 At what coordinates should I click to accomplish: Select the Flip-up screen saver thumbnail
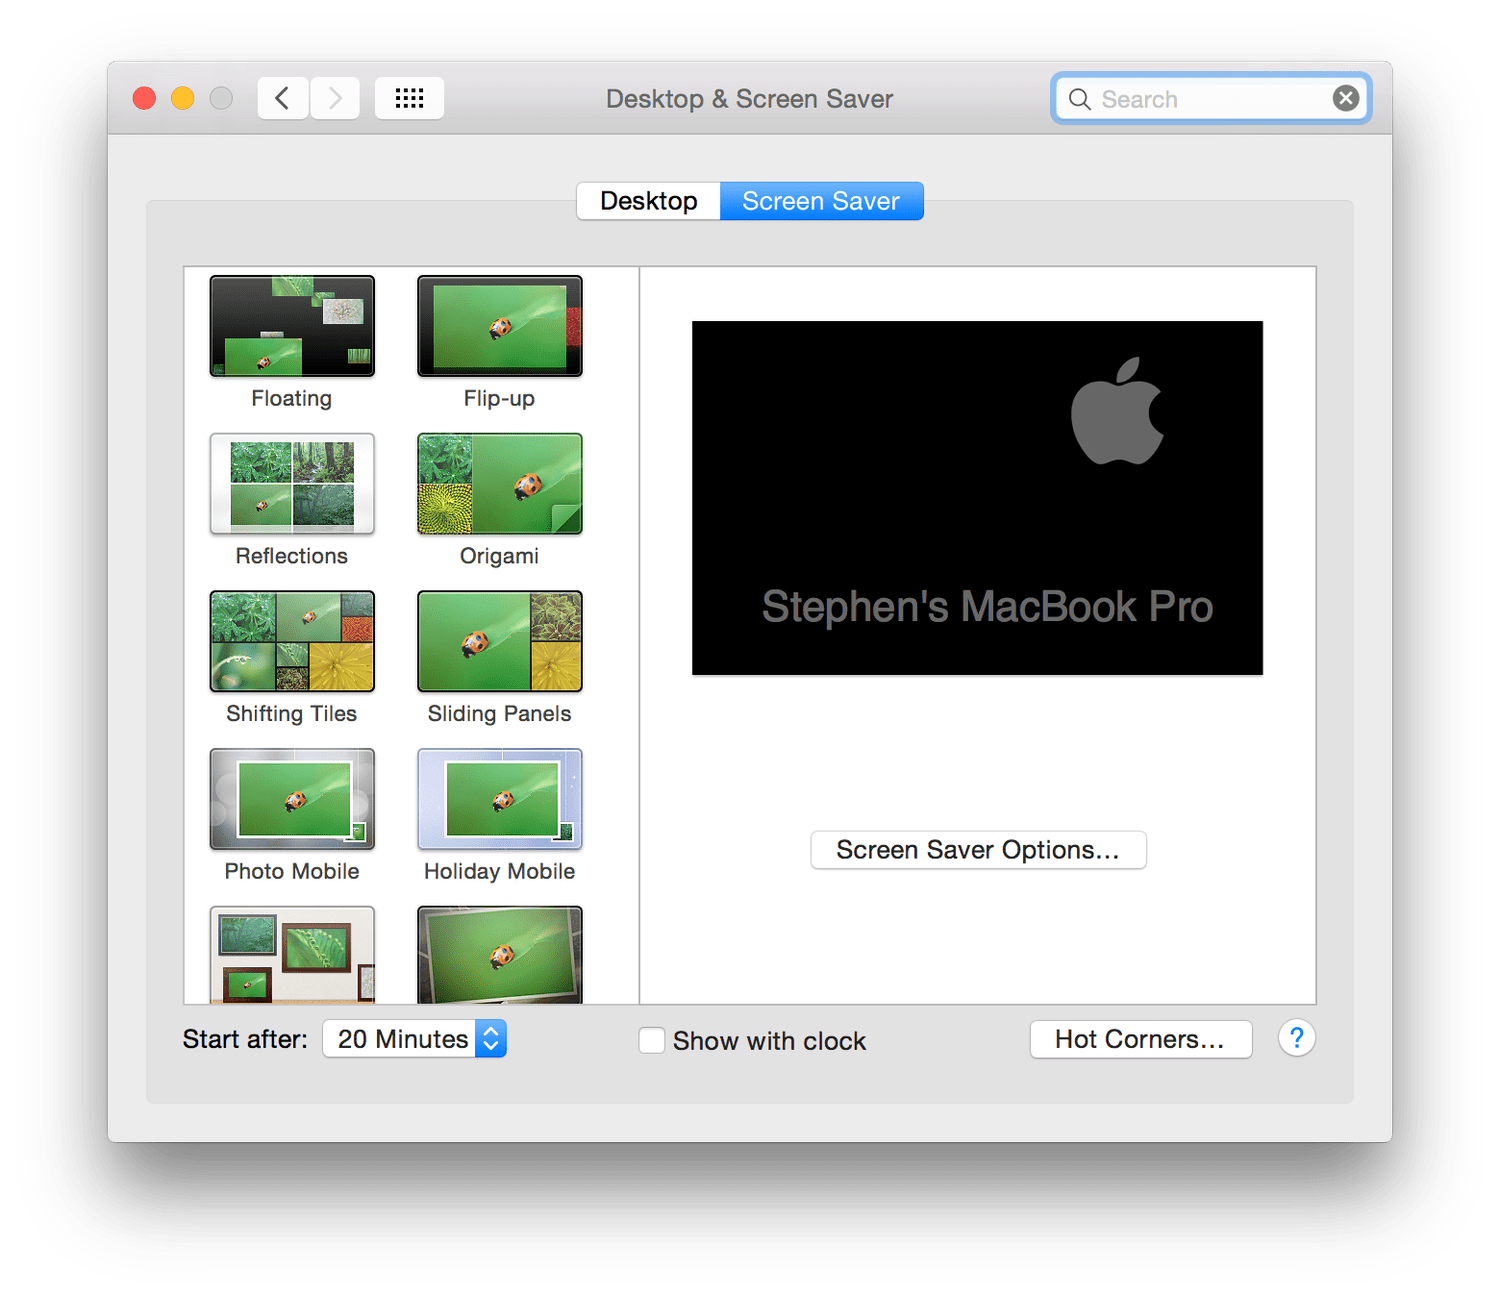click(500, 326)
